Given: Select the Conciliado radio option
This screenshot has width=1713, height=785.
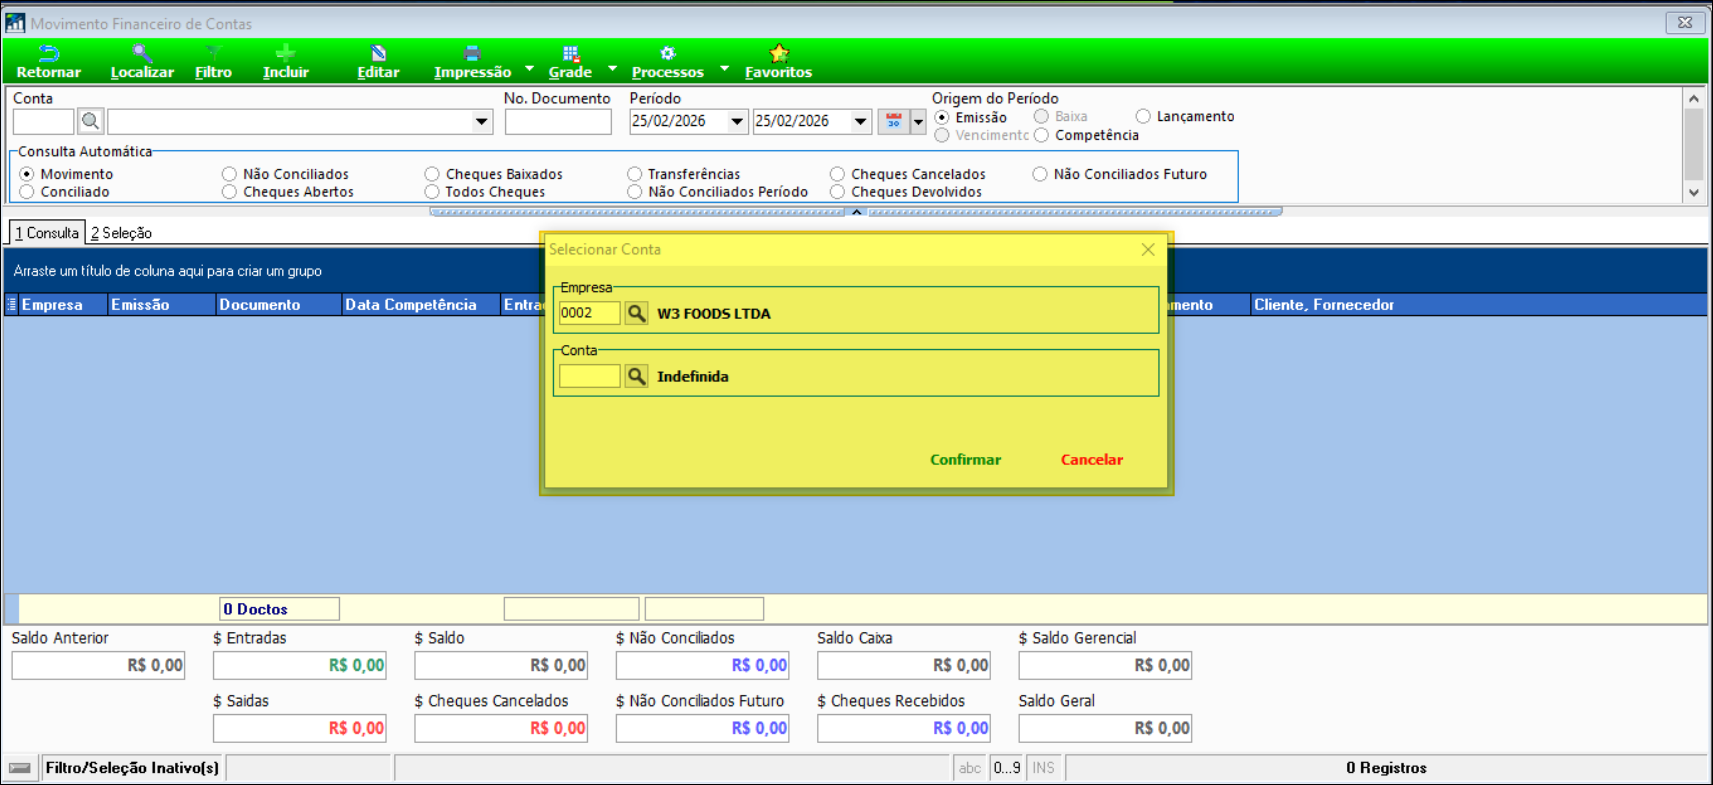Looking at the screenshot, I should pyautogui.click(x=28, y=192).
